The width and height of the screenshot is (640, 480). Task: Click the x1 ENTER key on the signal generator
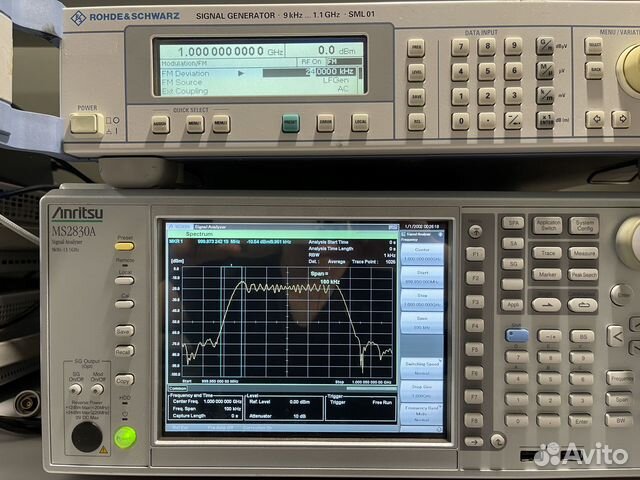(545, 120)
